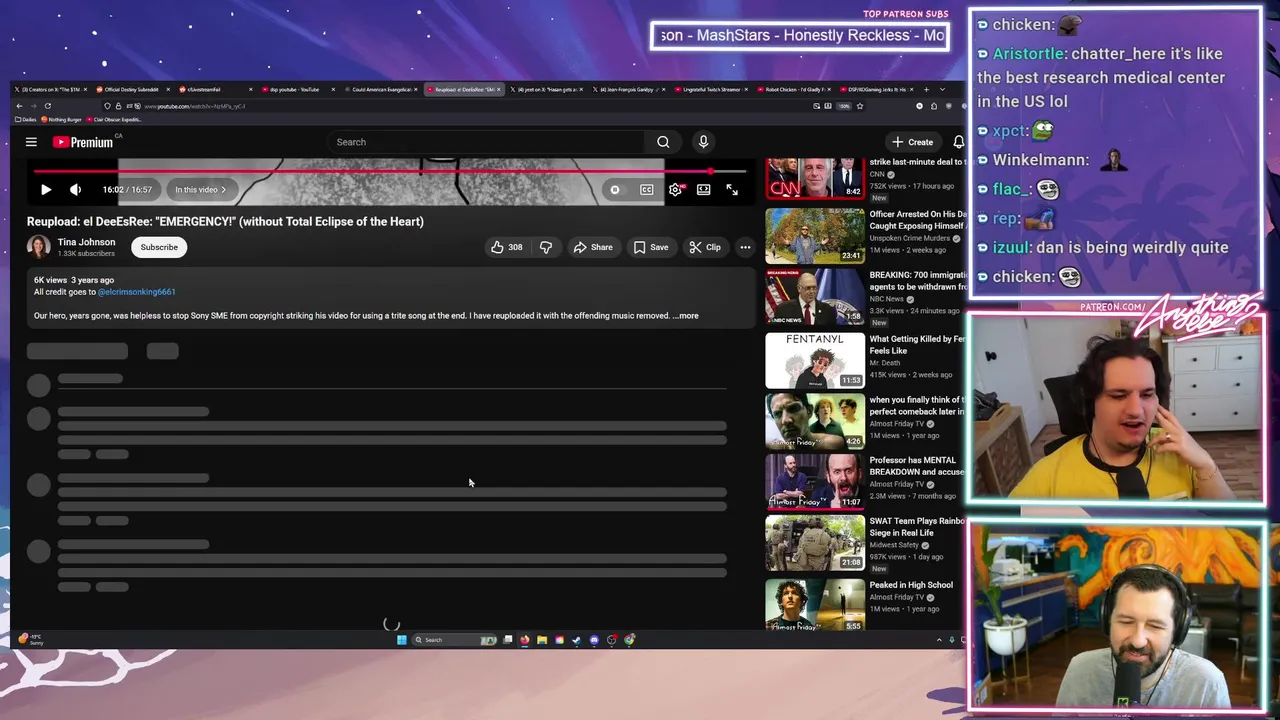Focus the YouTube search field
This screenshot has width=1280, height=720.
[x=486, y=142]
